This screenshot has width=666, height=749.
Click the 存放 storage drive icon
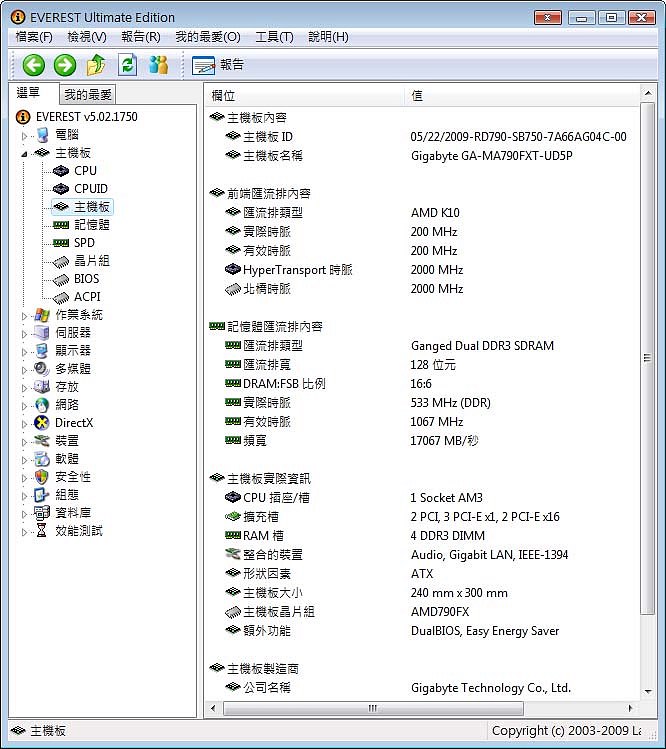click(42, 386)
